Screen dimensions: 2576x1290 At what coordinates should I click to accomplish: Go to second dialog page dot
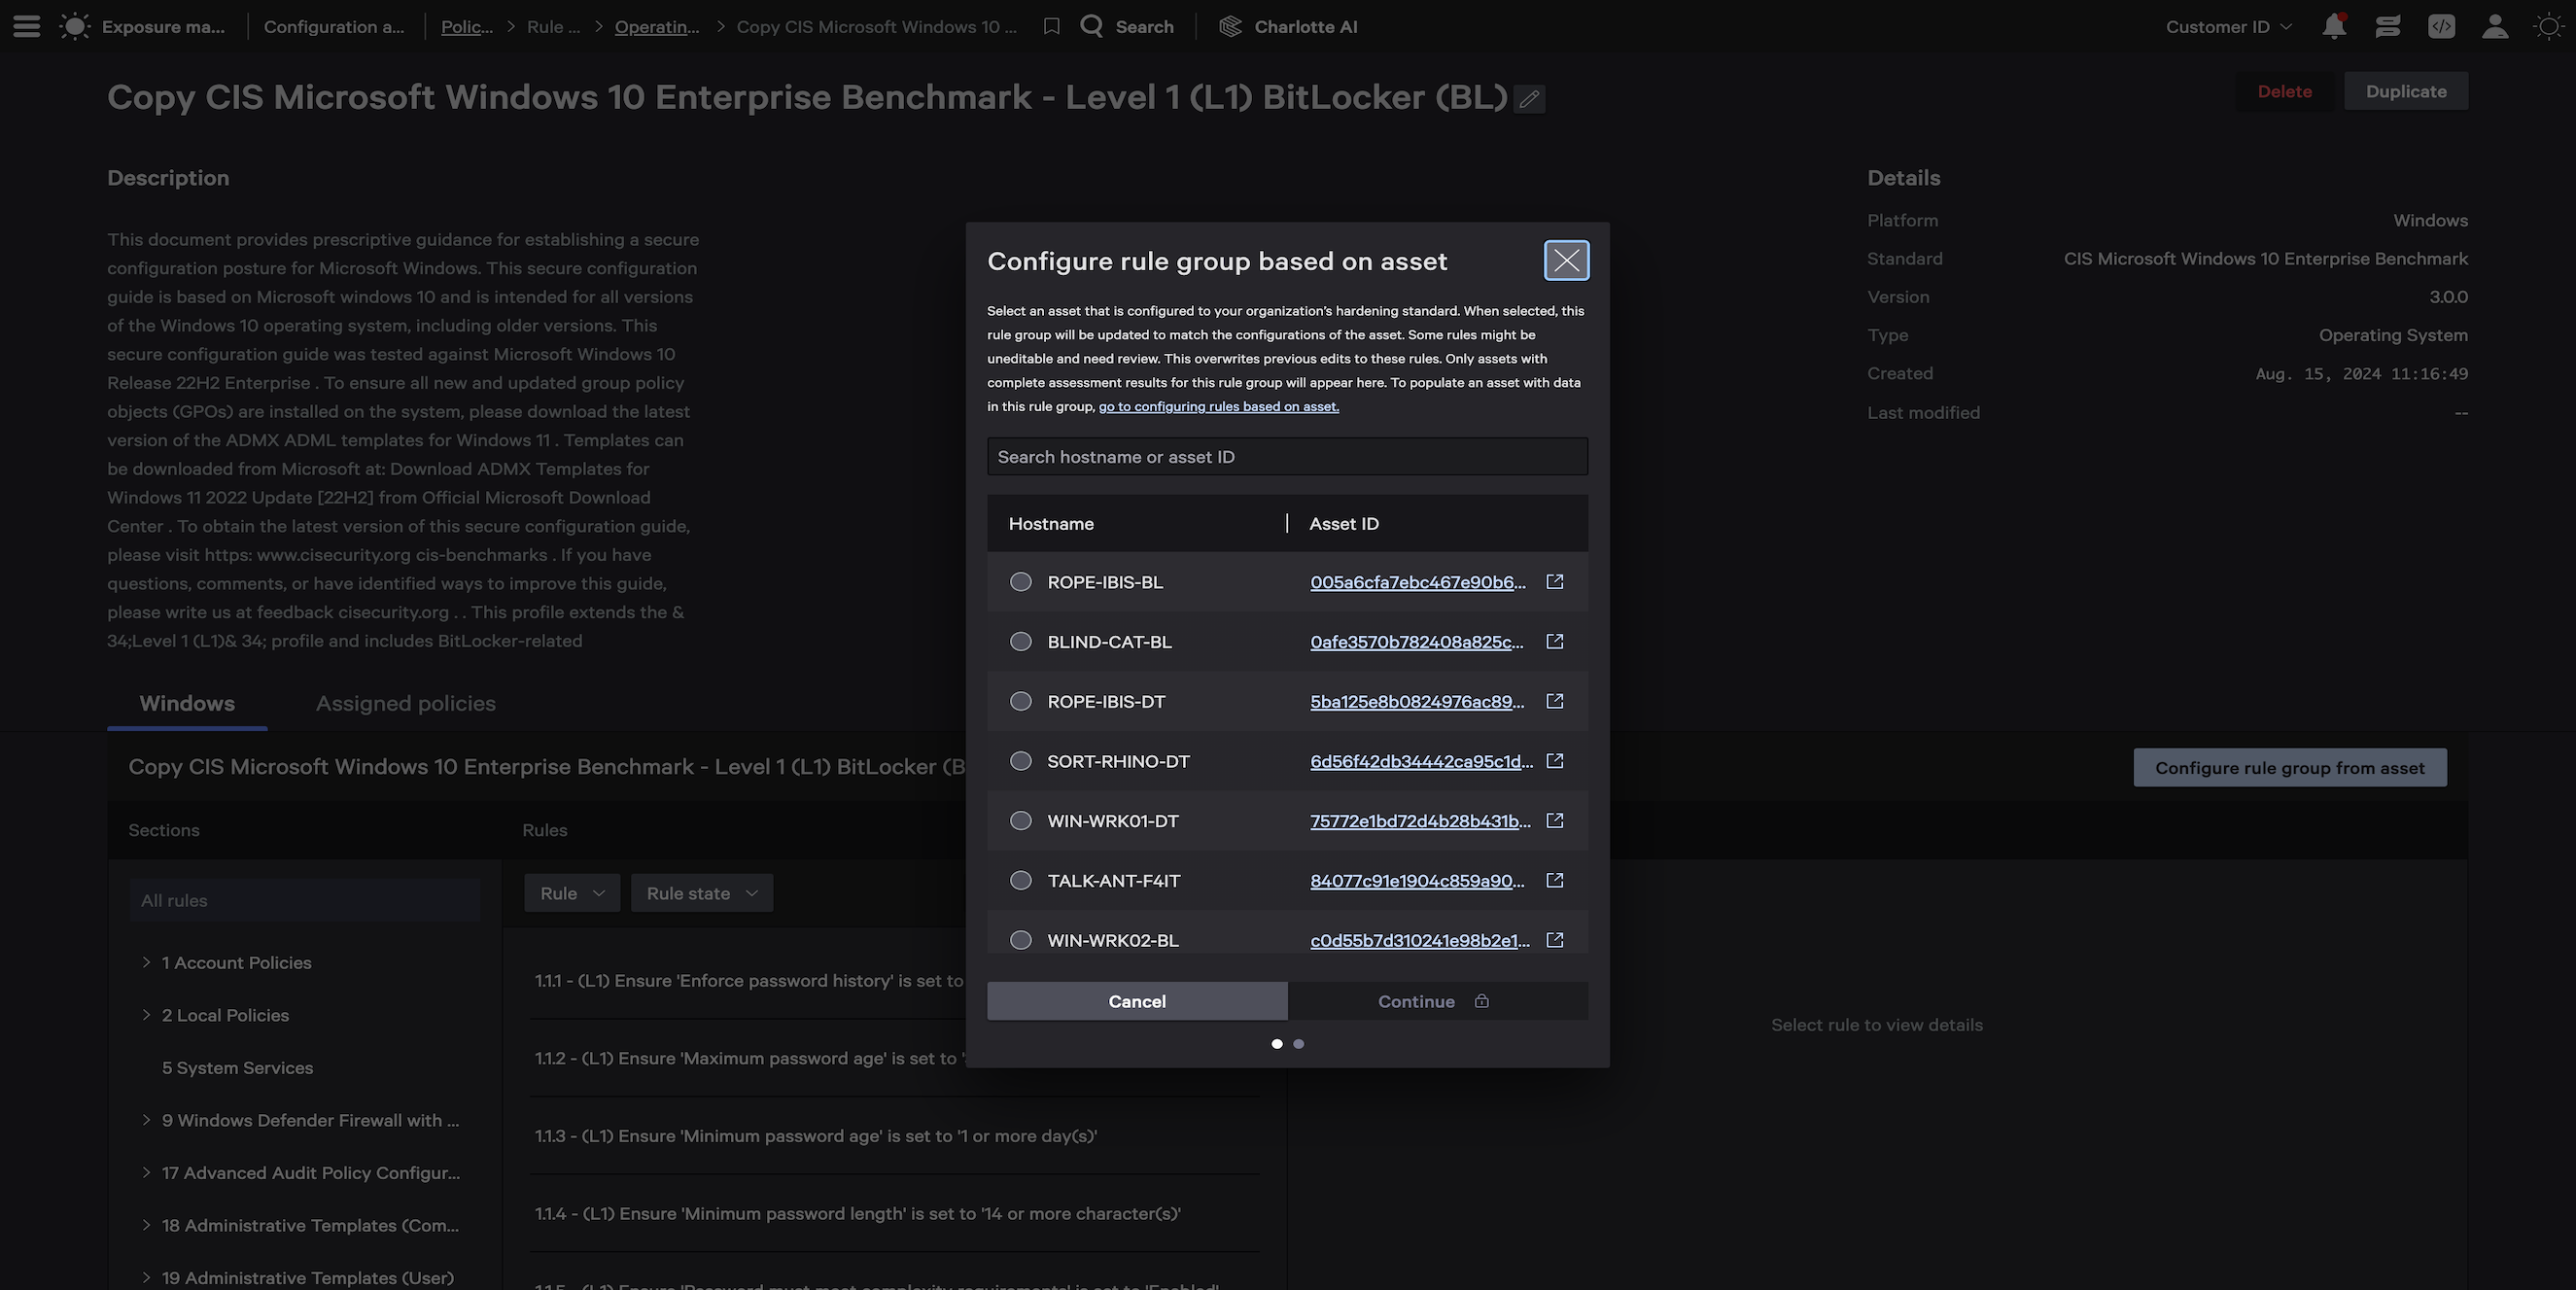point(1298,1044)
